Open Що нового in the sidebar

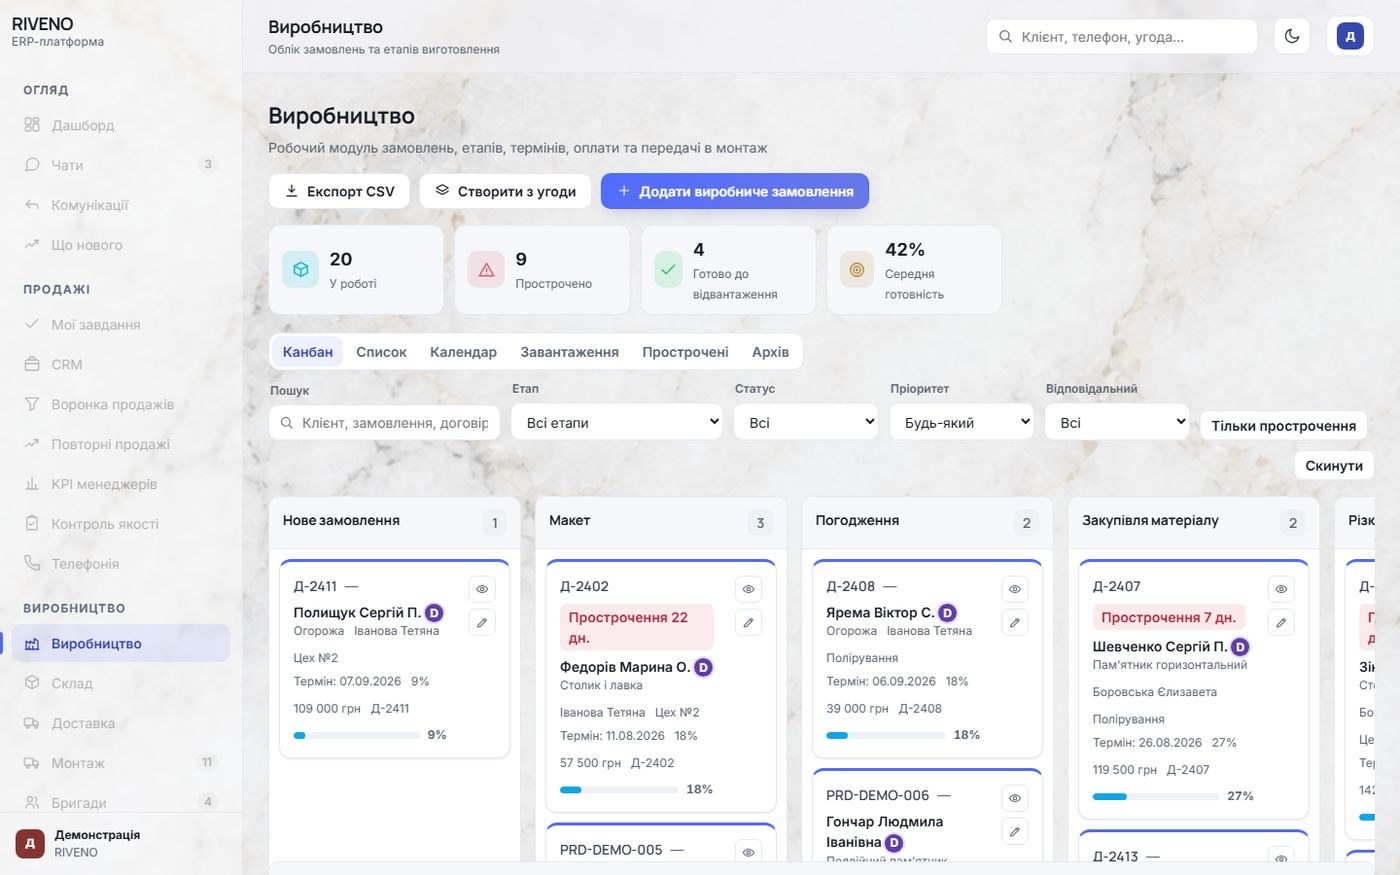[121, 245]
